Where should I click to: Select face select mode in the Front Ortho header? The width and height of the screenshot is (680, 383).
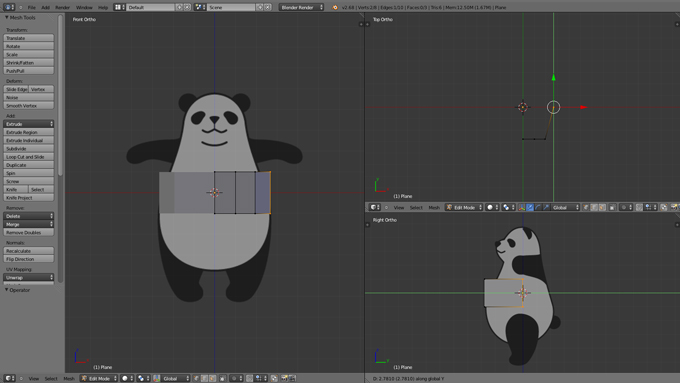coord(212,378)
